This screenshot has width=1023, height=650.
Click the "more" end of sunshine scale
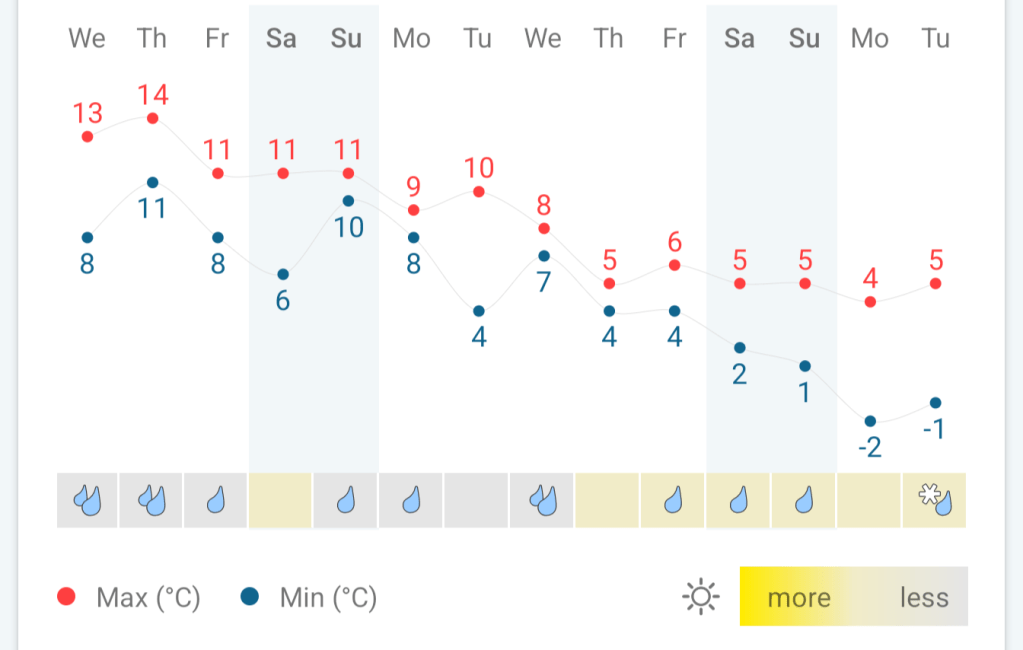(798, 598)
